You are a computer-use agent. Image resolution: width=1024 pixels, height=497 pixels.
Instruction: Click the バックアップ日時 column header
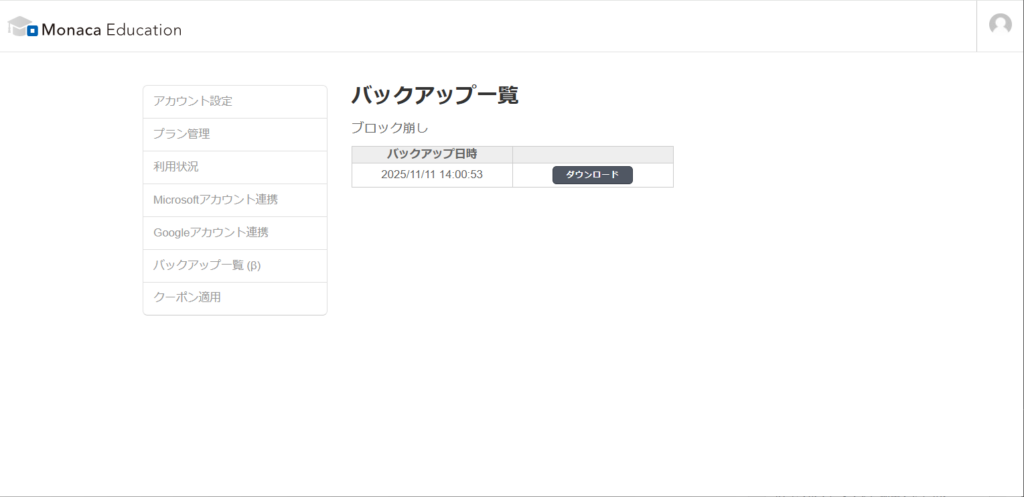432,154
